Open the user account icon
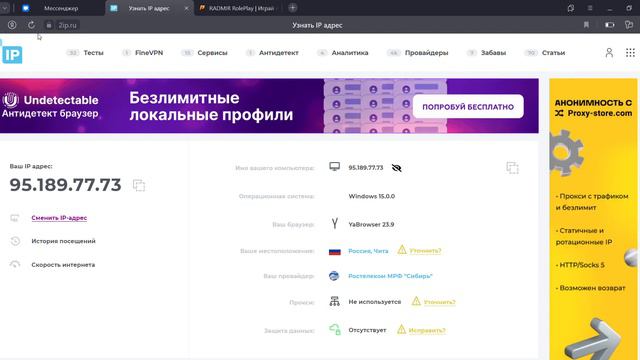The image size is (640, 360). click(609, 53)
